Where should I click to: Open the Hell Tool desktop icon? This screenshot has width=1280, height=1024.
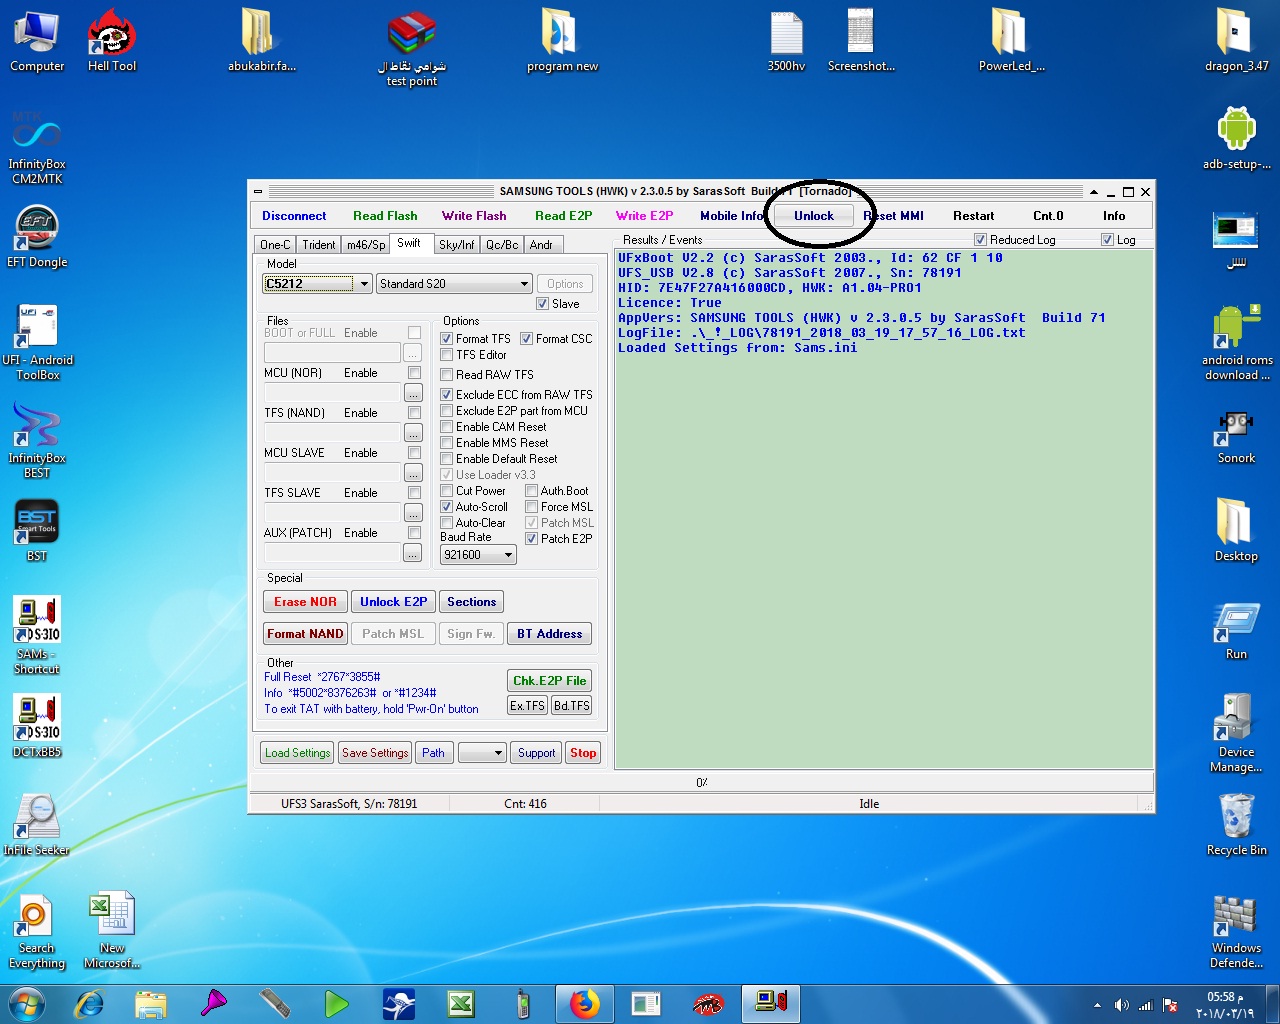pyautogui.click(x=112, y=41)
